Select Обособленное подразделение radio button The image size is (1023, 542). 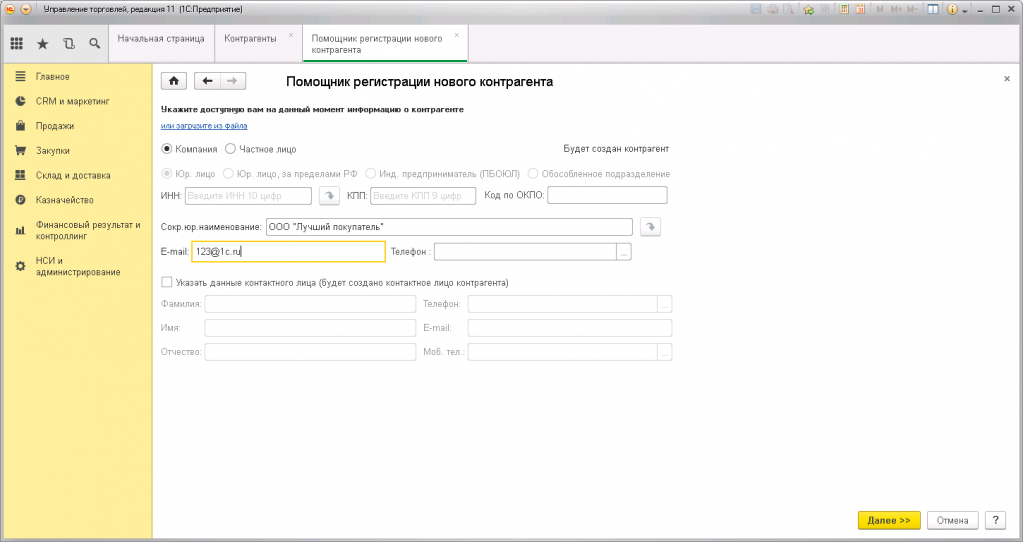tap(533, 173)
